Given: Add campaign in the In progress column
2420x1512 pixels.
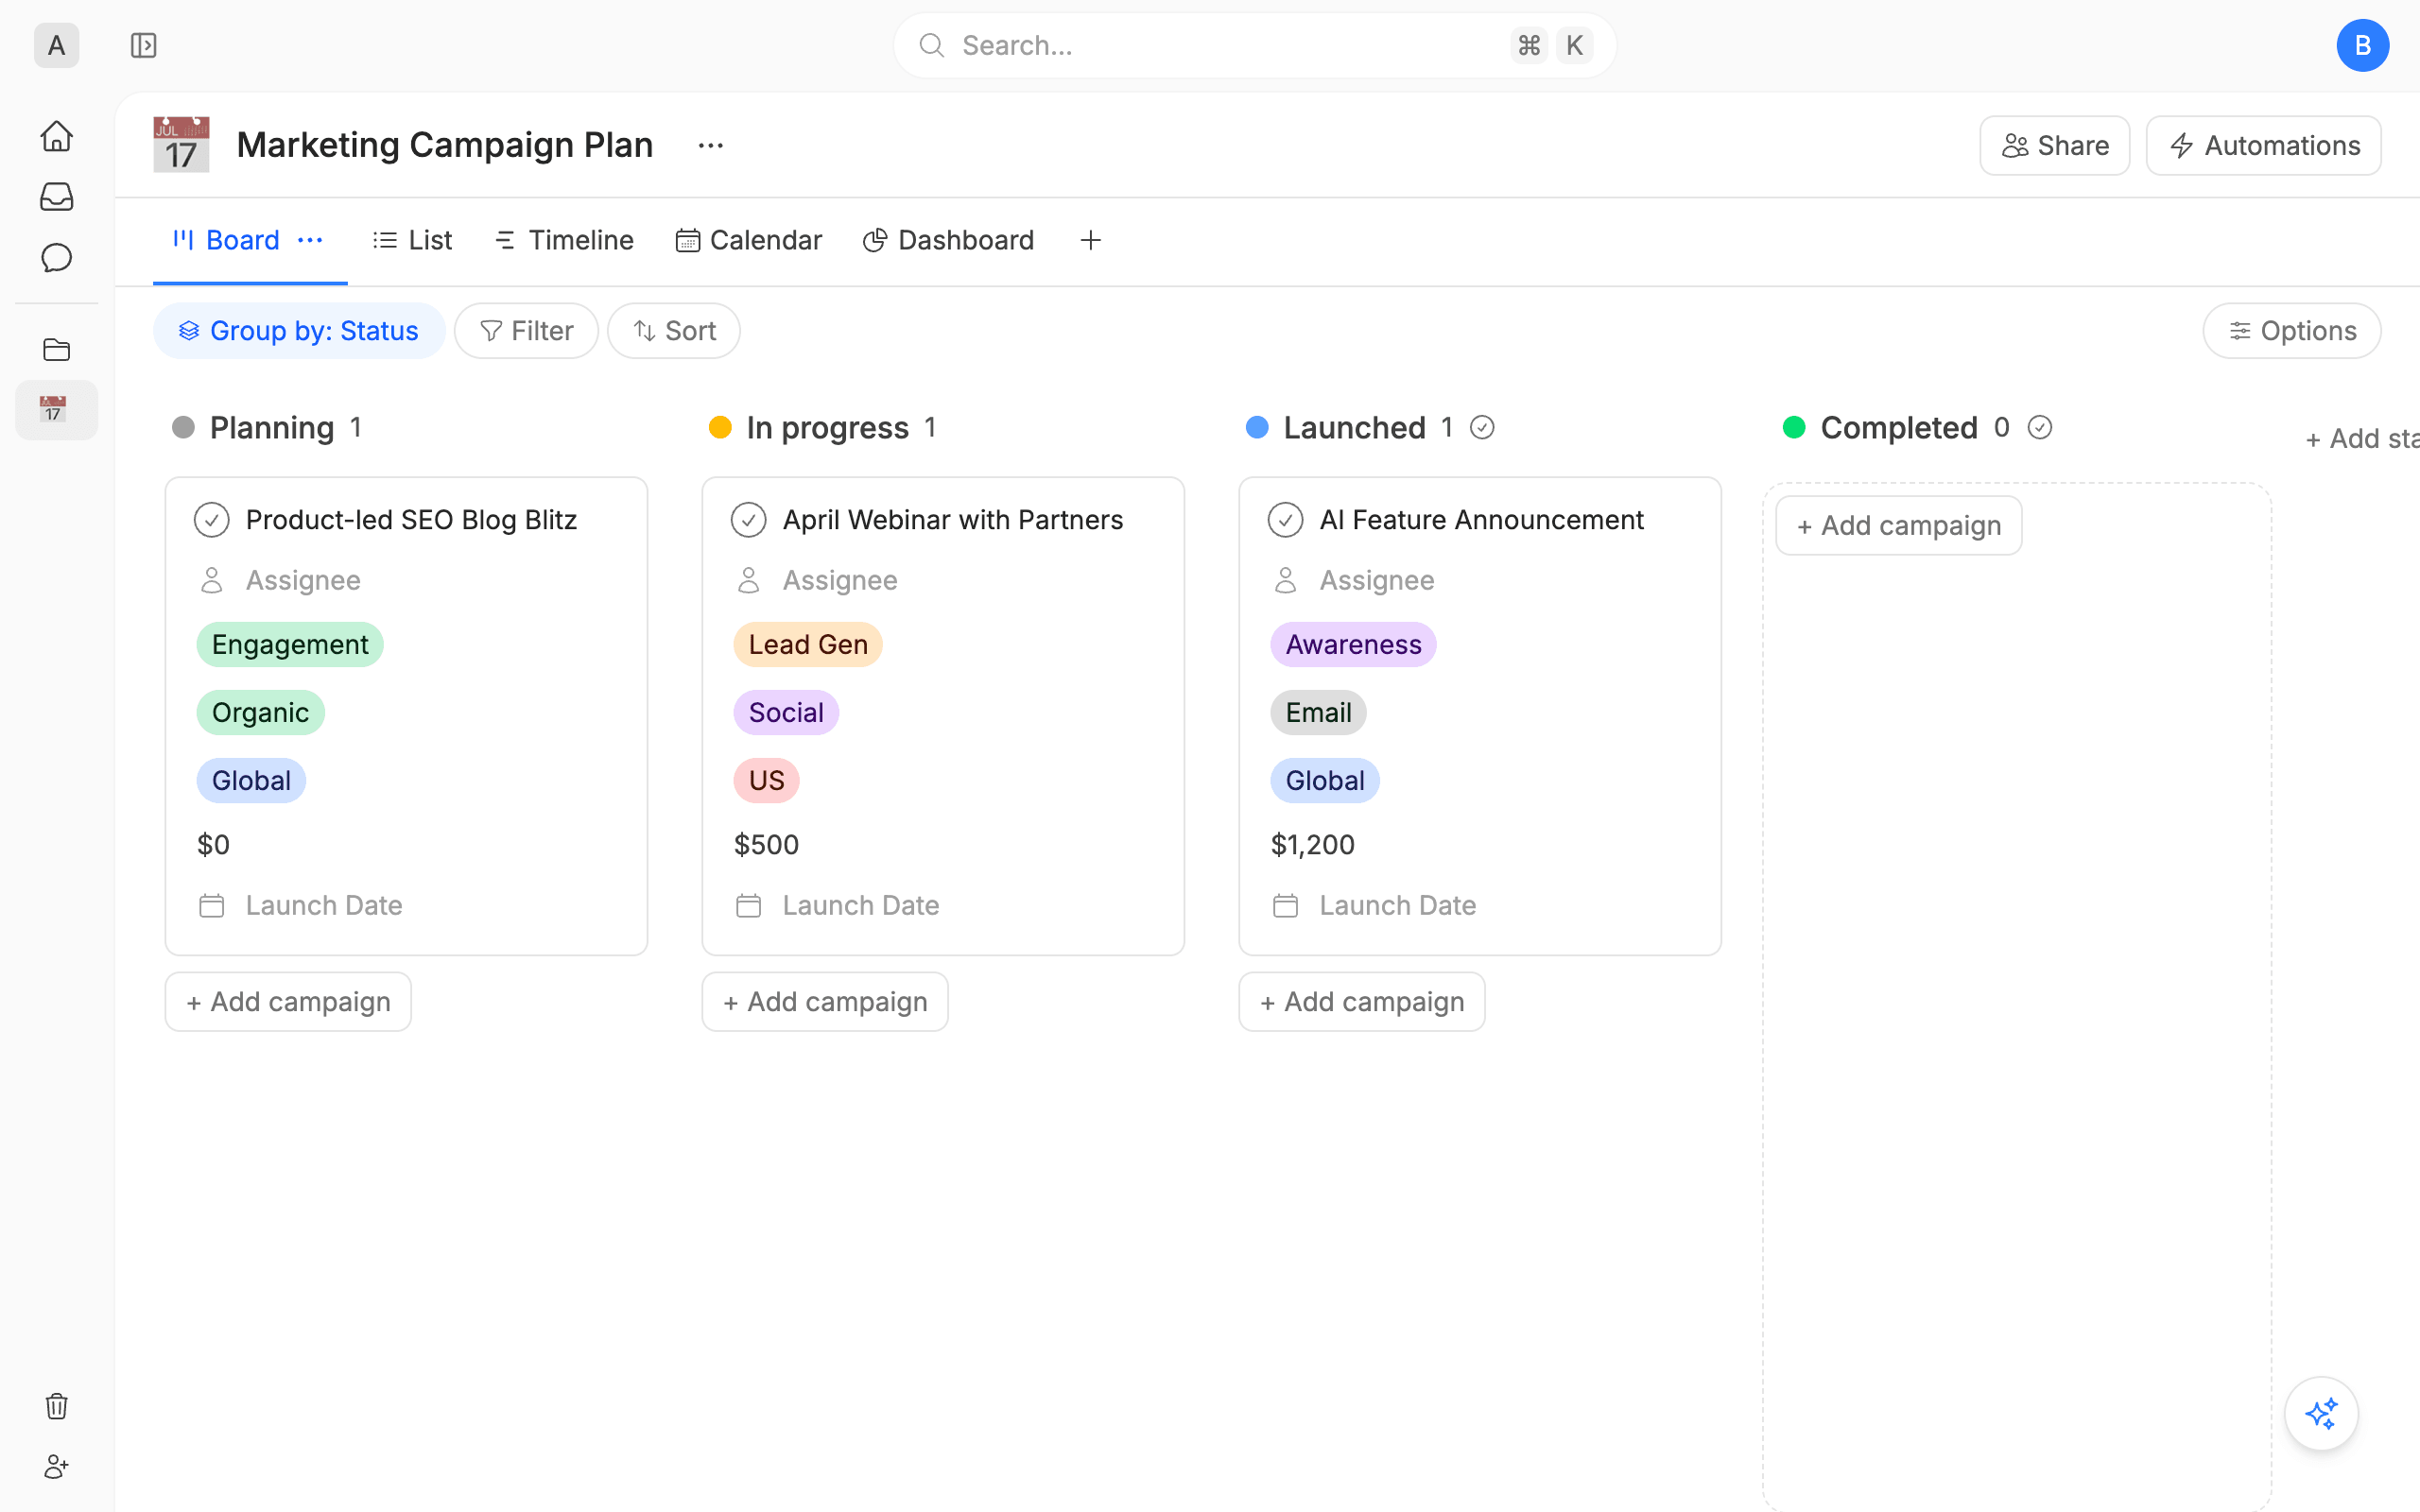Looking at the screenshot, I should click(825, 1002).
